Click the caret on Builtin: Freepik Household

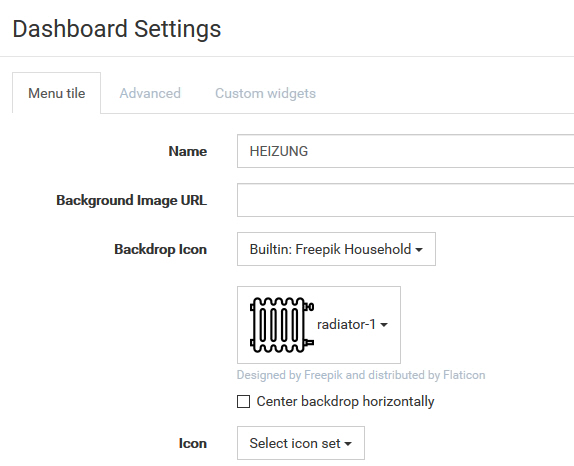(419, 250)
